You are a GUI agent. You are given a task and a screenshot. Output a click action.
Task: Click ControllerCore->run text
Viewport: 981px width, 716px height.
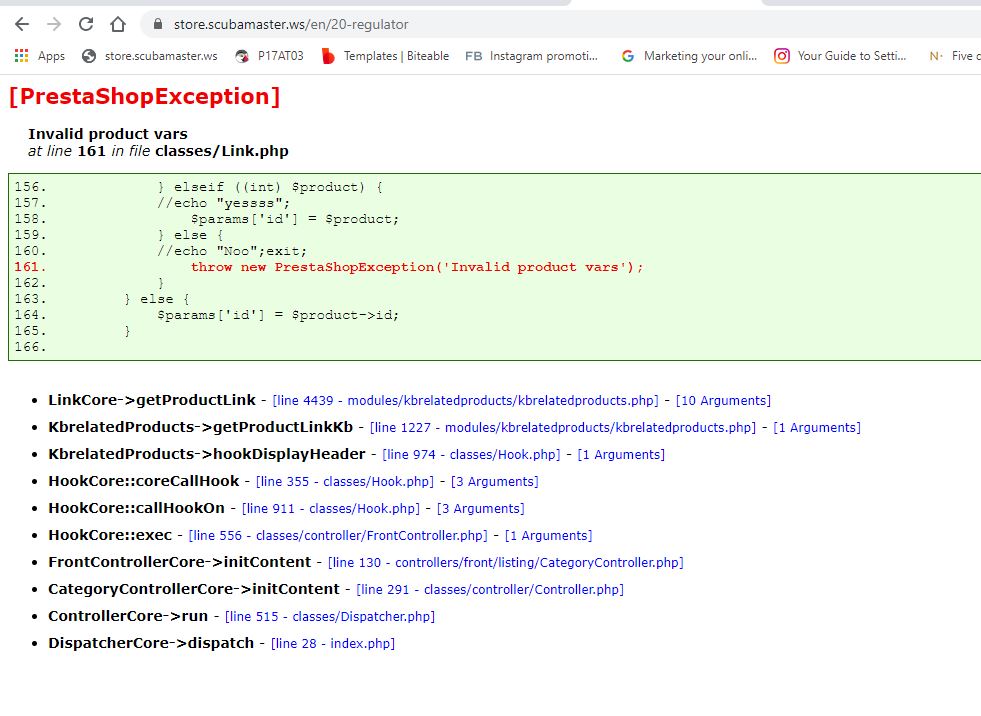[x=128, y=615]
